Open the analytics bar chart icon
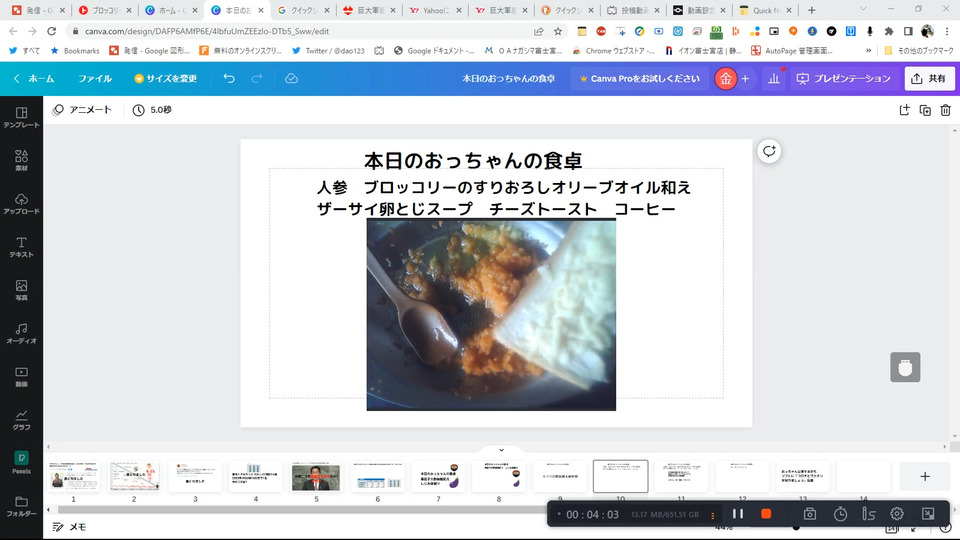The height and width of the screenshot is (540, 960). pyautogui.click(x=774, y=78)
